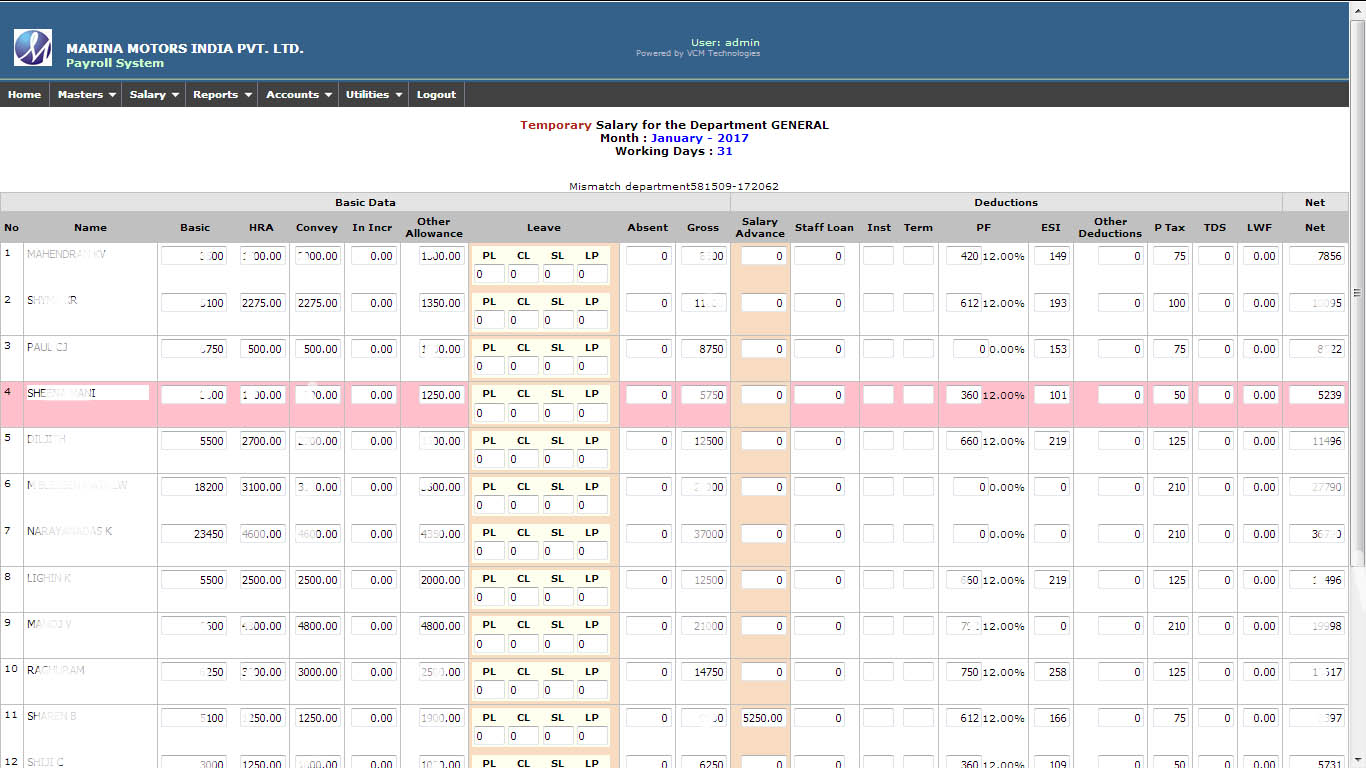The image size is (1366, 768).
Task: Click Logout in the navigation bar
Action: click(436, 95)
